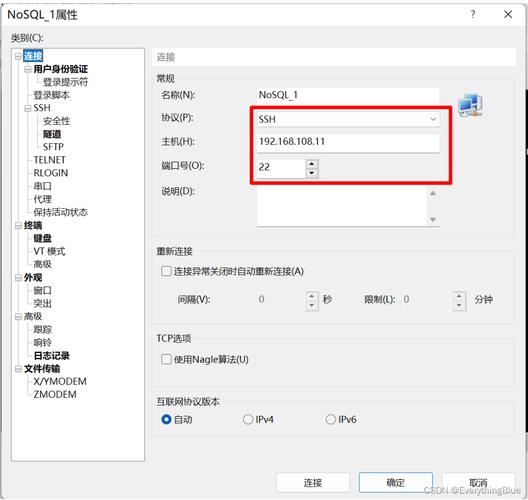The height and width of the screenshot is (500, 528).
Task: Collapse the 外观 tree node
Action: pyautogui.click(x=18, y=277)
